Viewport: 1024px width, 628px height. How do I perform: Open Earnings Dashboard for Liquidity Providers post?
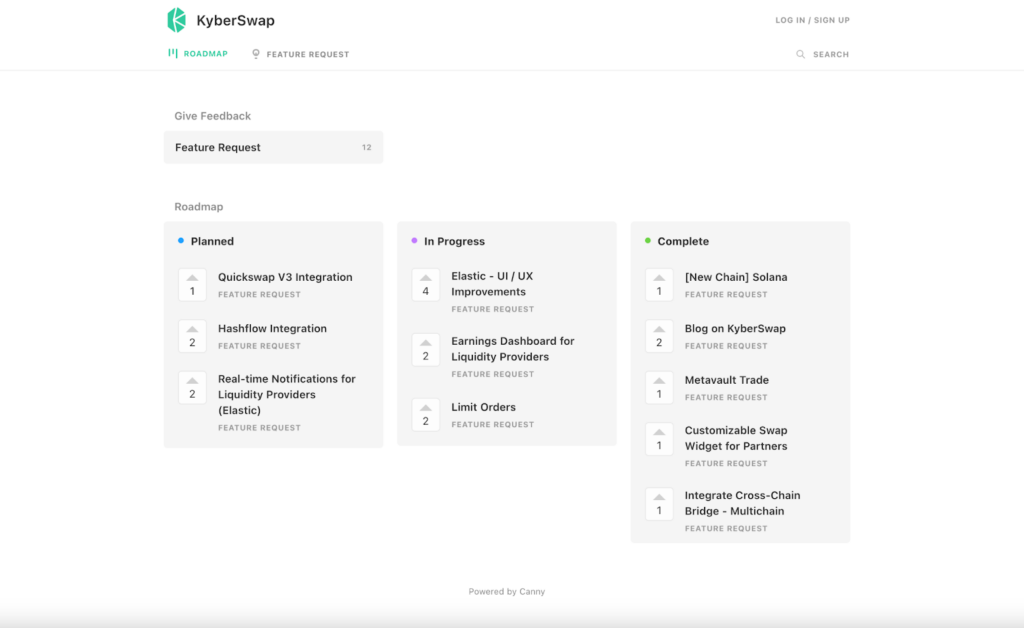point(513,349)
